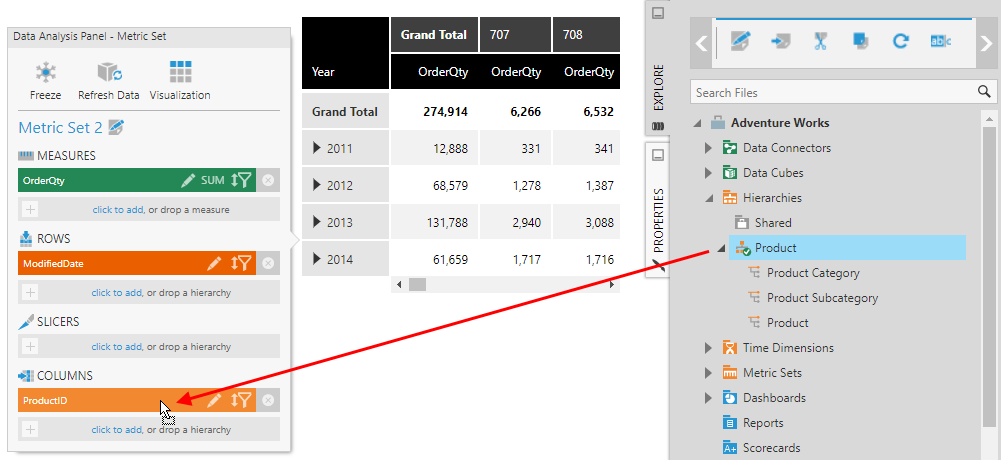Edit the OrderQty measure with pencil icon

[188, 180]
